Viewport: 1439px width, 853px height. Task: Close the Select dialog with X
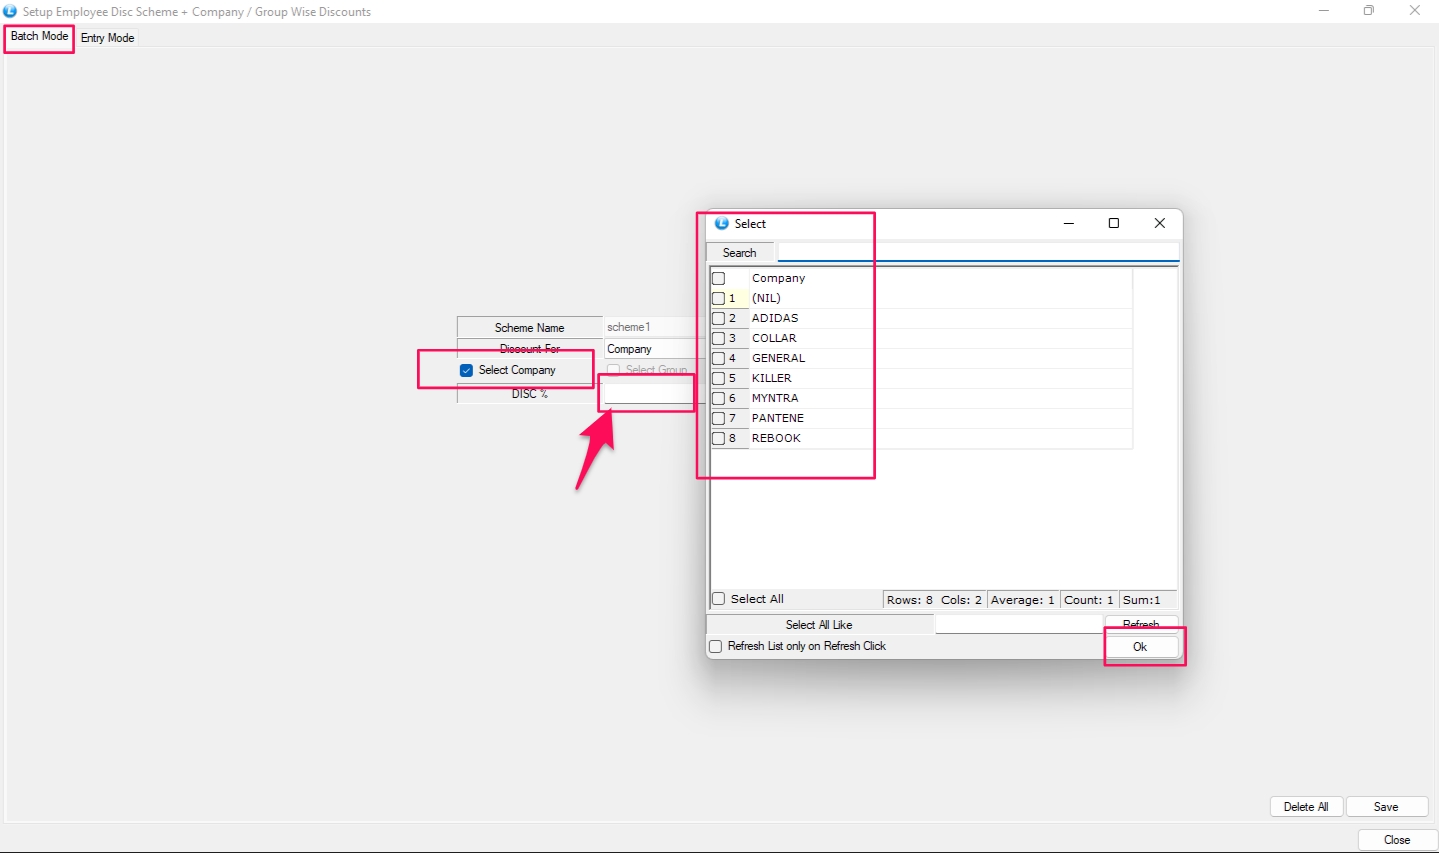point(1160,223)
